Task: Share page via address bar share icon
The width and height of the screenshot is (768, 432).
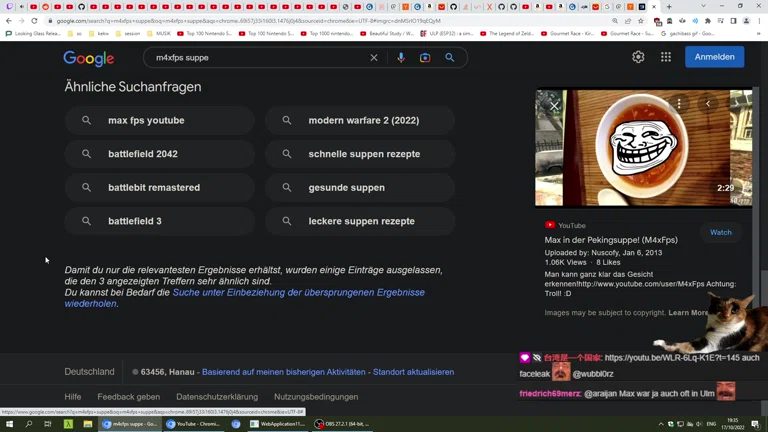Action: pos(628,21)
